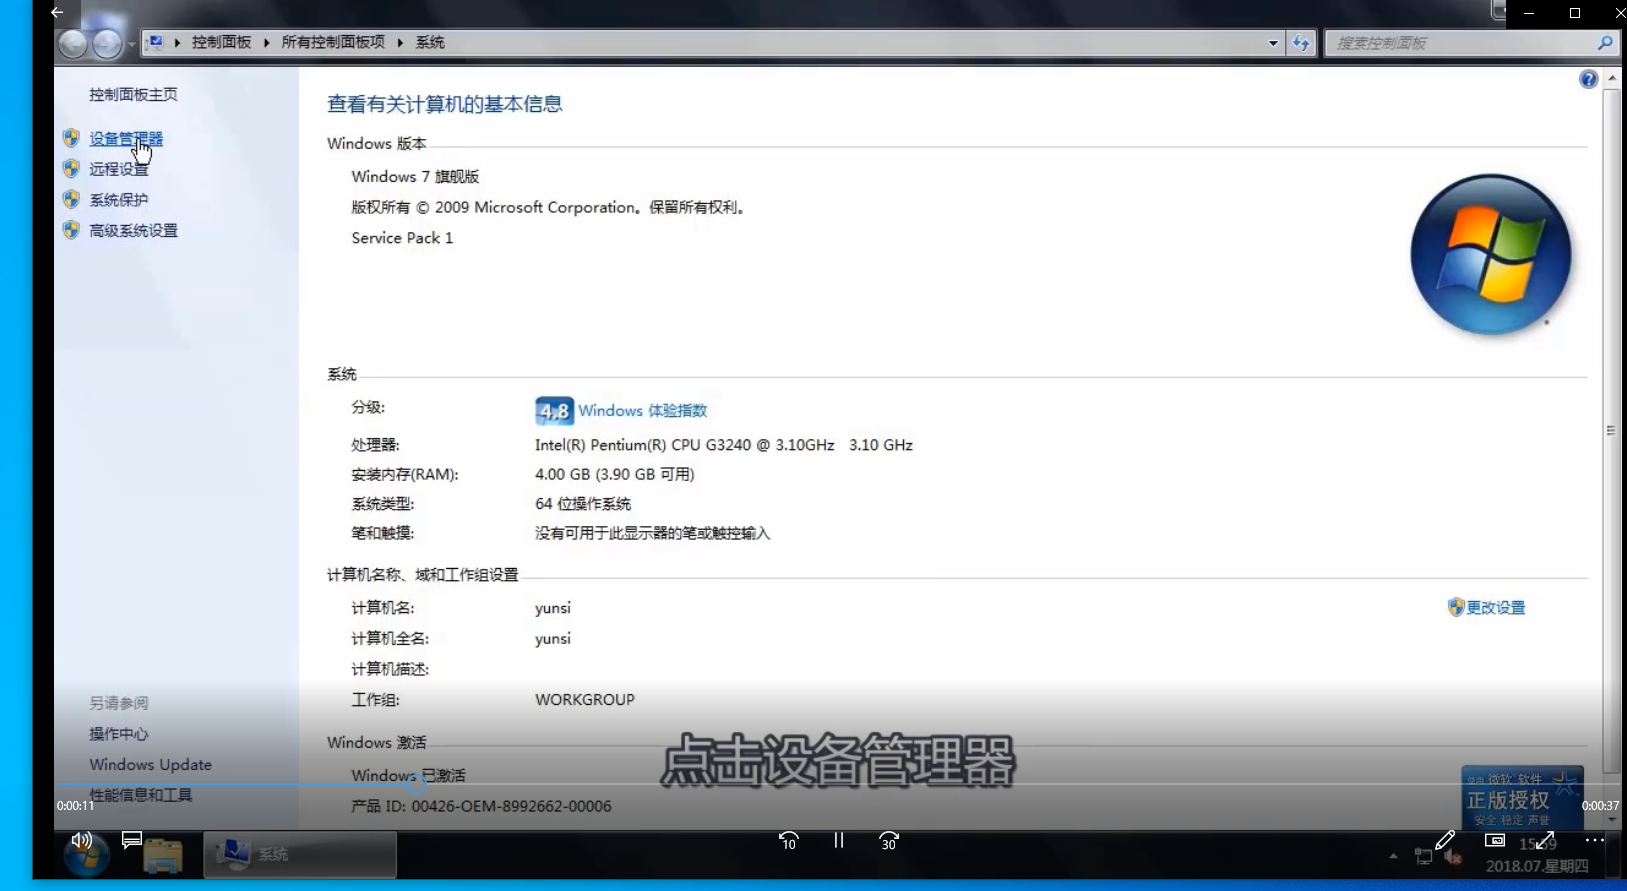Click the 正版授权 genuine software badge
The image size is (1627, 891).
pyautogui.click(x=1522, y=797)
